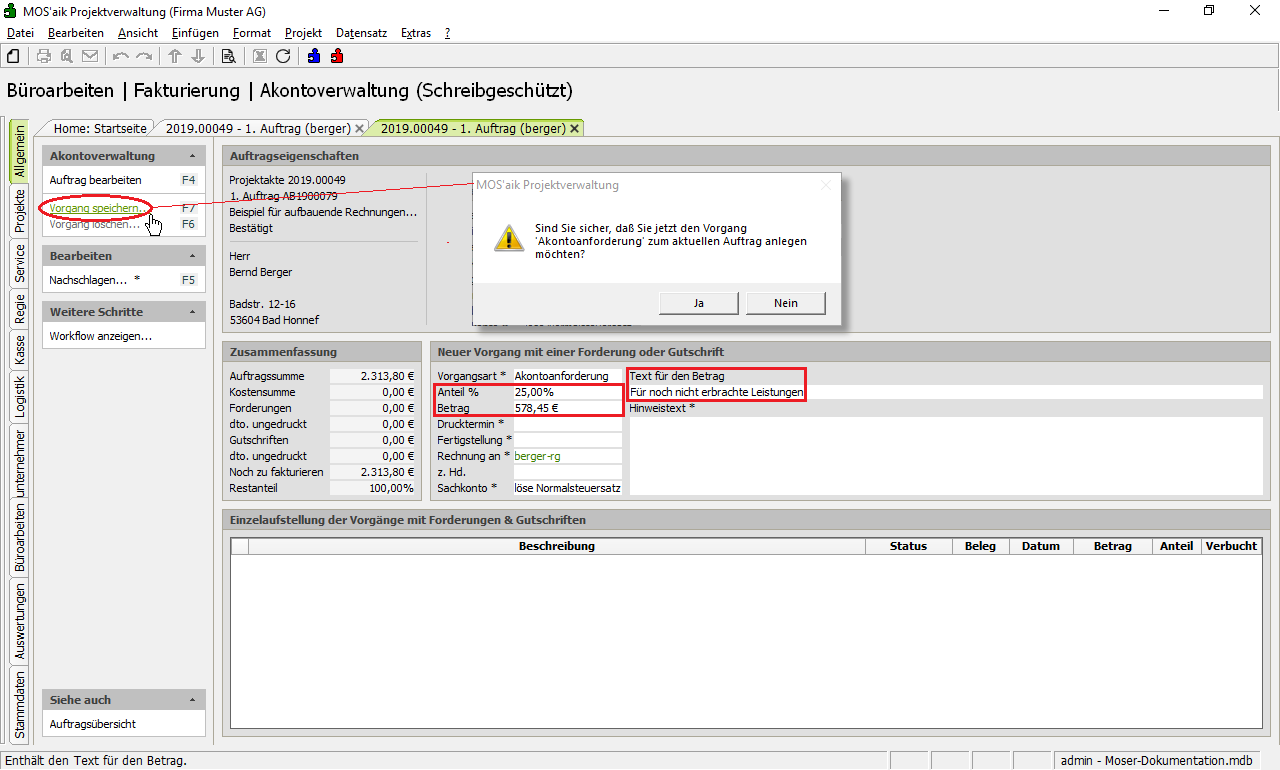Viewport: 1280px width, 770px height.
Task: Collapse the Siehe auch section
Action: click(191, 700)
